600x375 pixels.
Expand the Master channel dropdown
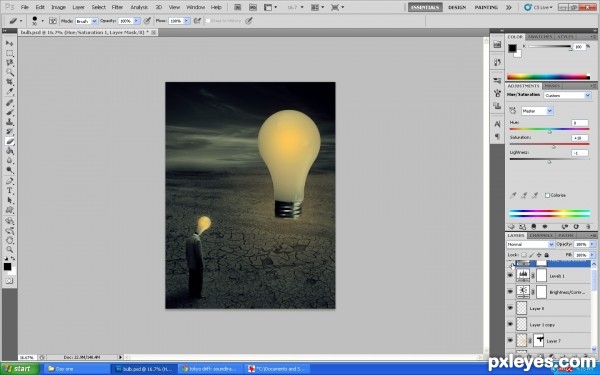[x=537, y=111]
